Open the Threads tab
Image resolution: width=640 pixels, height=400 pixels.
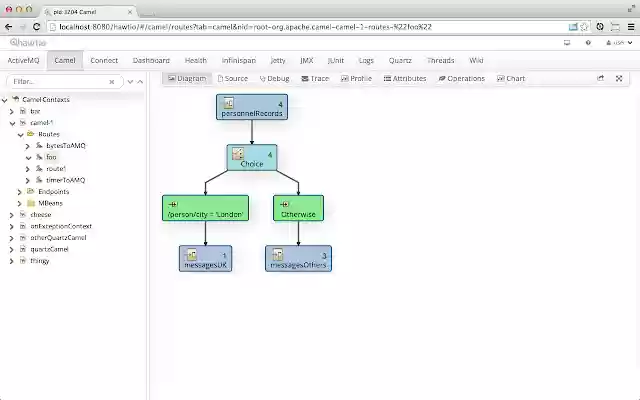click(440, 60)
